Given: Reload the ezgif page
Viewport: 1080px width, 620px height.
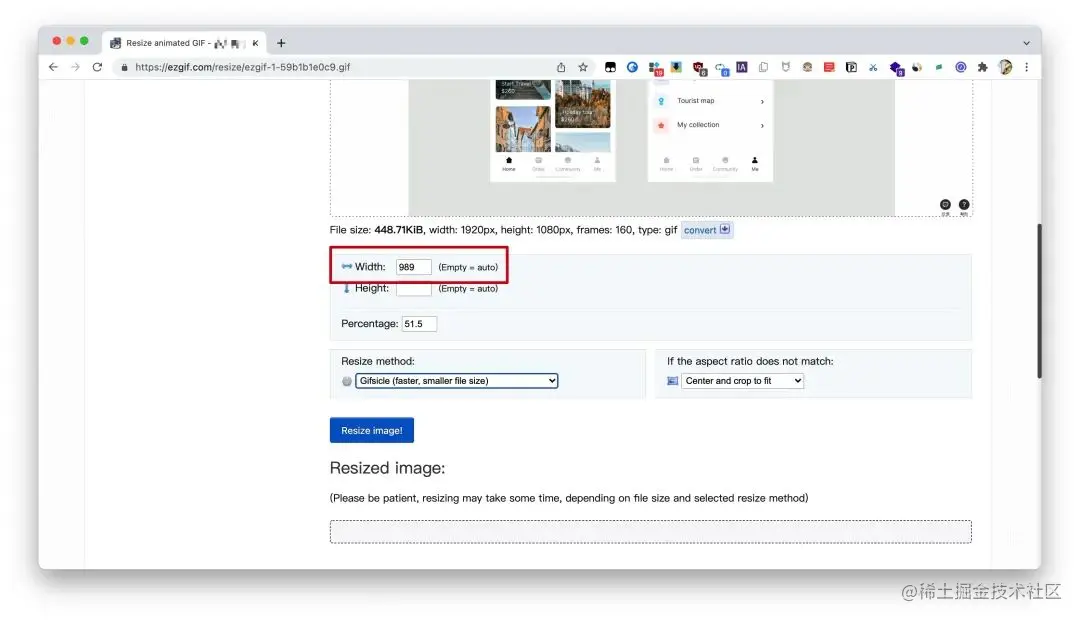Looking at the screenshot, I should [x=97, y=67].
